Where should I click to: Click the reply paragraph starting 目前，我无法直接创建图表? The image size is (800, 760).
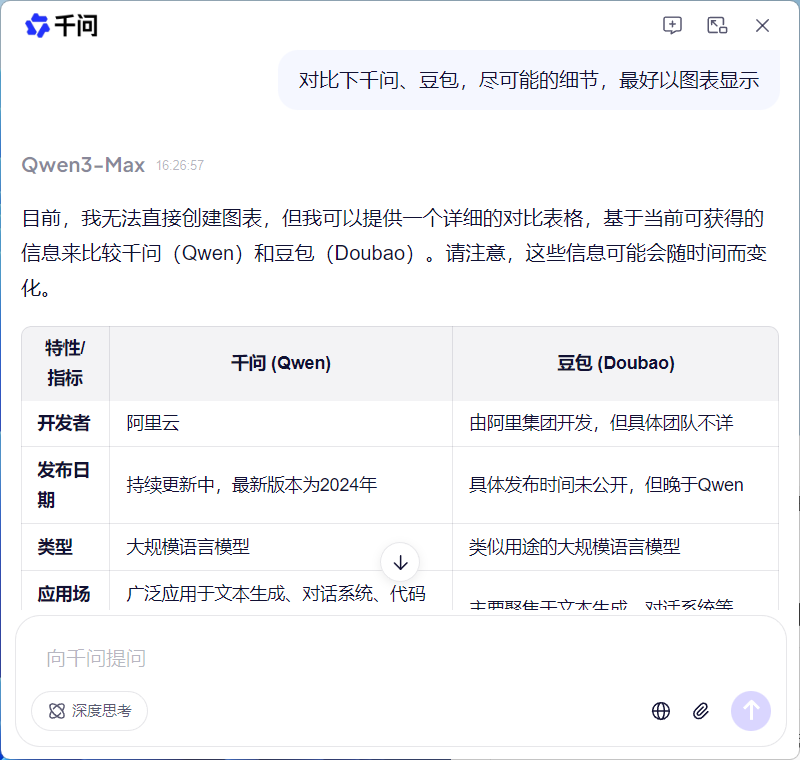(x=394, y=253)
